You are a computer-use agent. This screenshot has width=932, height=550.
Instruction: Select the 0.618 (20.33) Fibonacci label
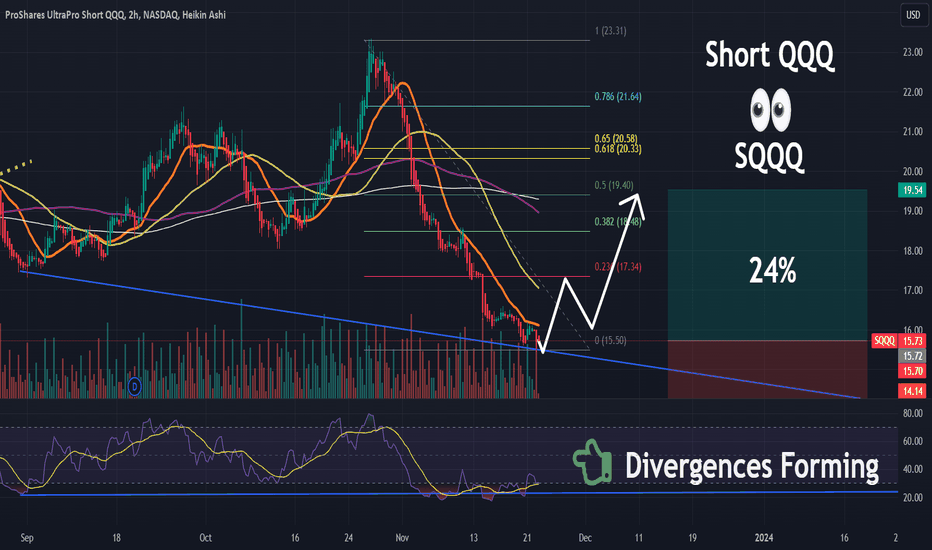(618, 149)
